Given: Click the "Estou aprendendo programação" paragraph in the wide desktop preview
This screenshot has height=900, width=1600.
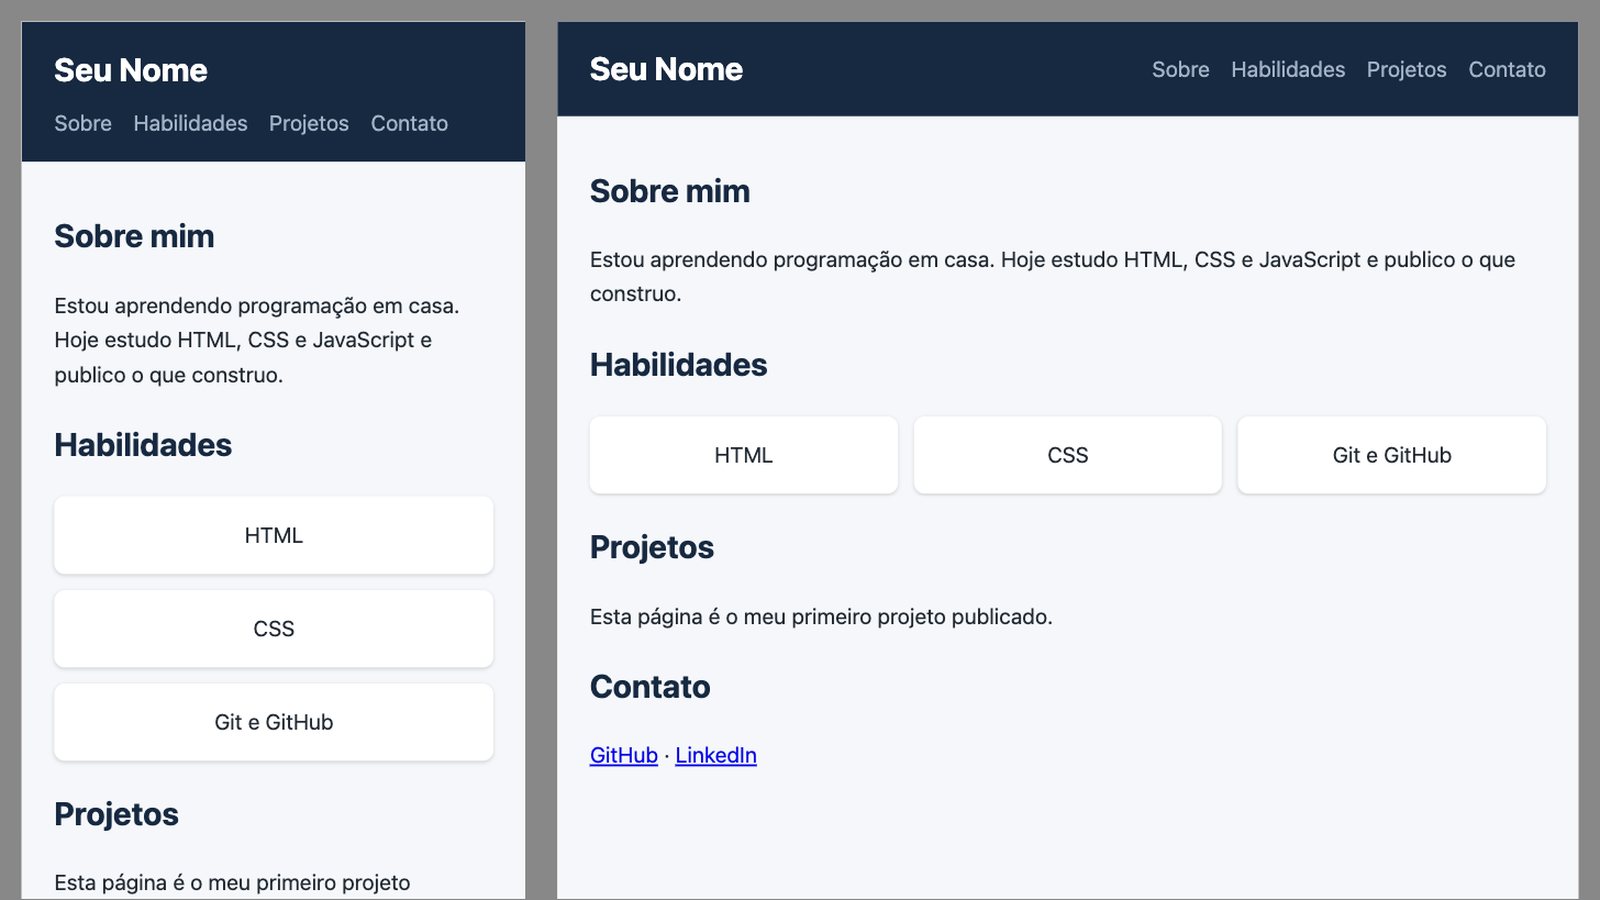Looking at the screenshot, I should [1052, 276].
